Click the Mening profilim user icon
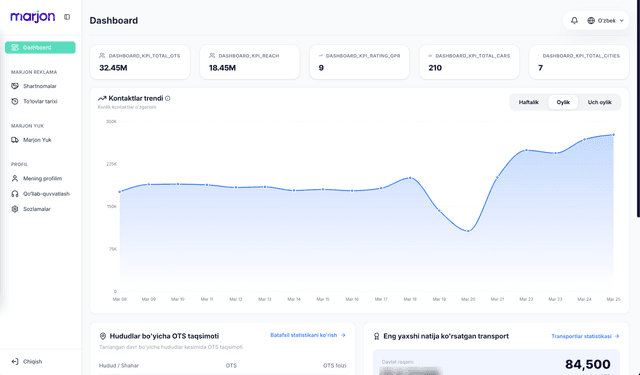Viewport: 640px width, 375px height. click(15, 178)
